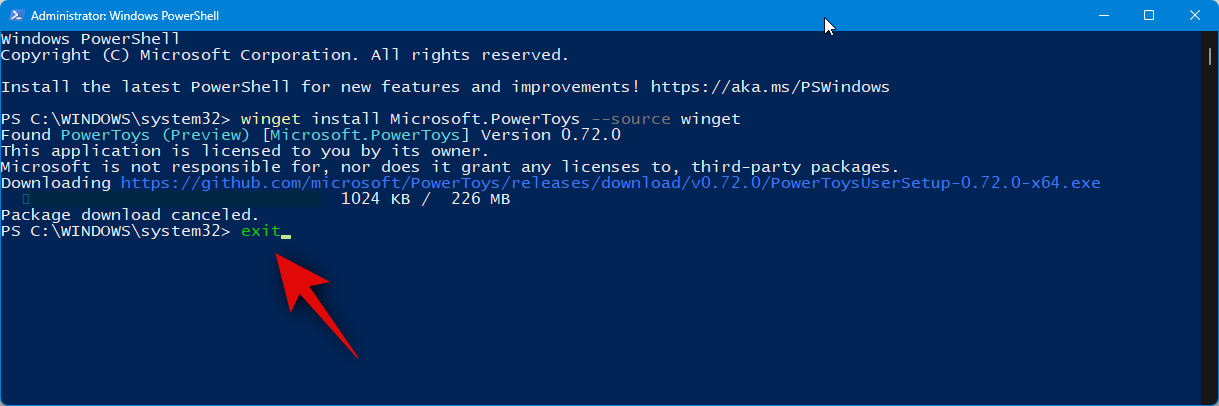The width and height of the screenshot is (1219, 406).
Task: Click the "winget" command word after the prompt
Action: pos(271,118)
